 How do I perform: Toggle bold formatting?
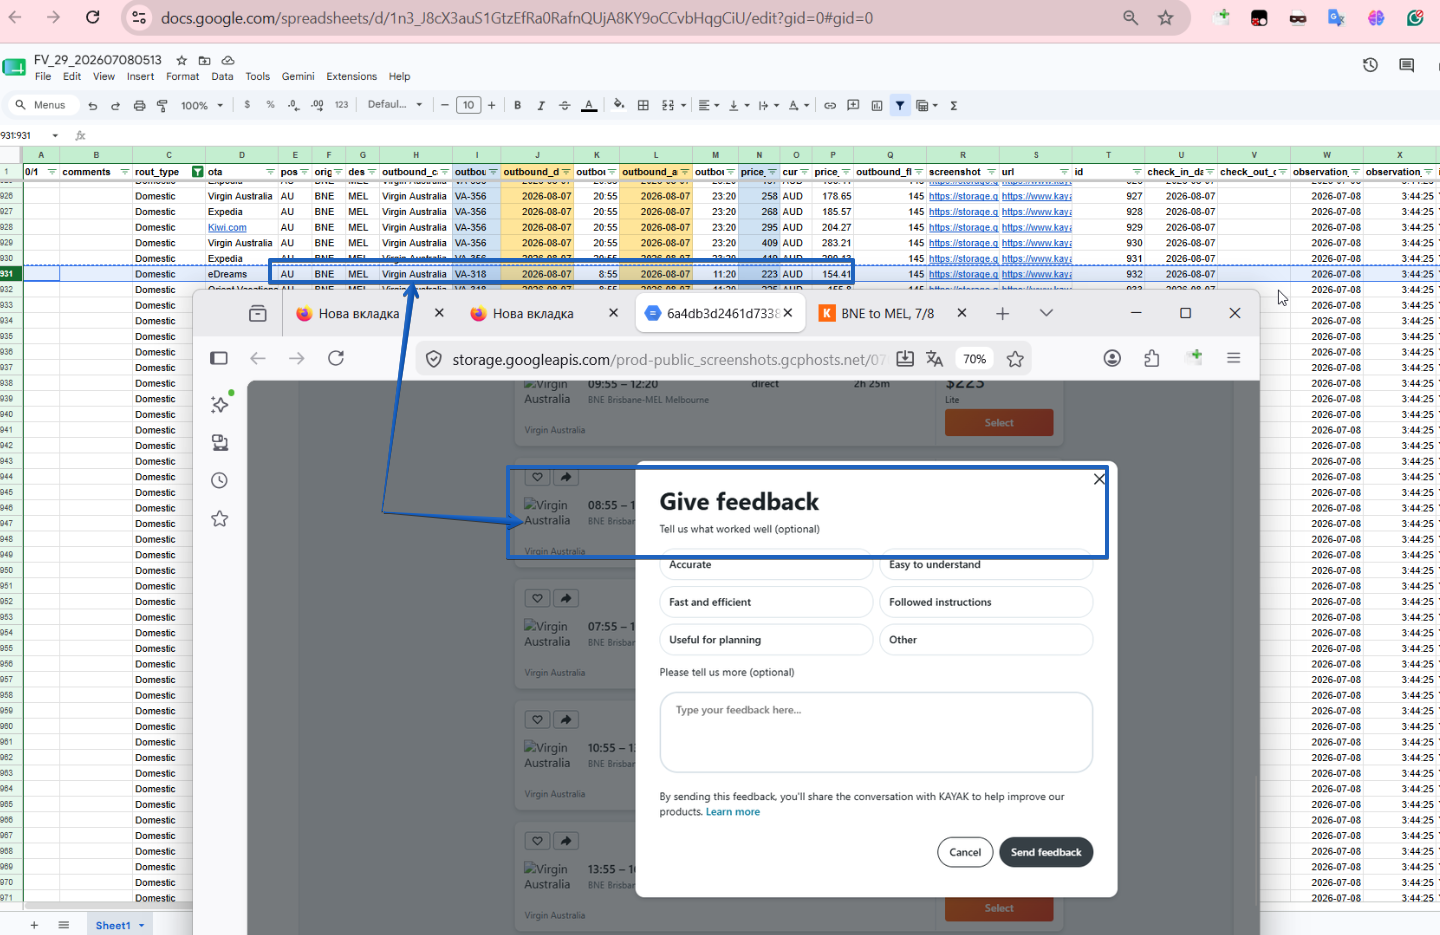[517, 105]
